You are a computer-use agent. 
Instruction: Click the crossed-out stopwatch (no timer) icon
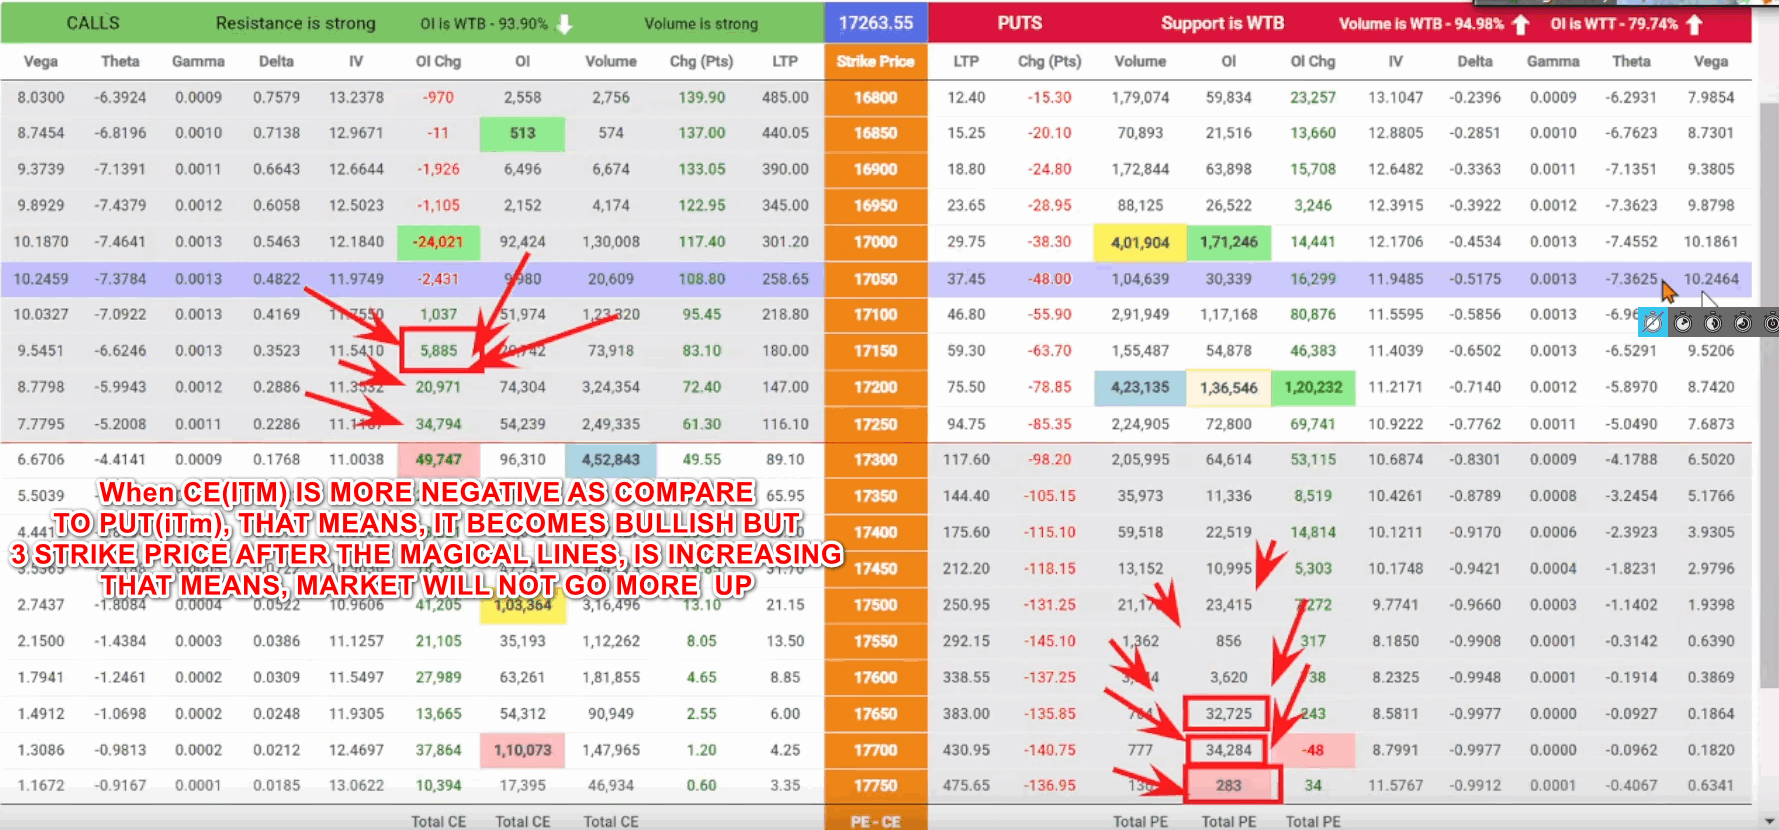pyautogui.click(x=1652, y=323)
